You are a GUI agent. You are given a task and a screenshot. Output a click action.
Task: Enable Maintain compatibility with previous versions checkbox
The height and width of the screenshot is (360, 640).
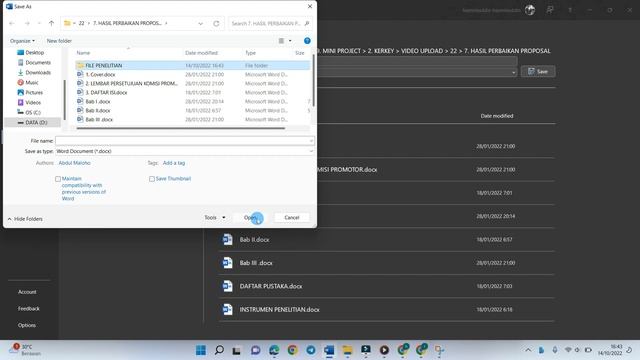(x=58, y=179)
